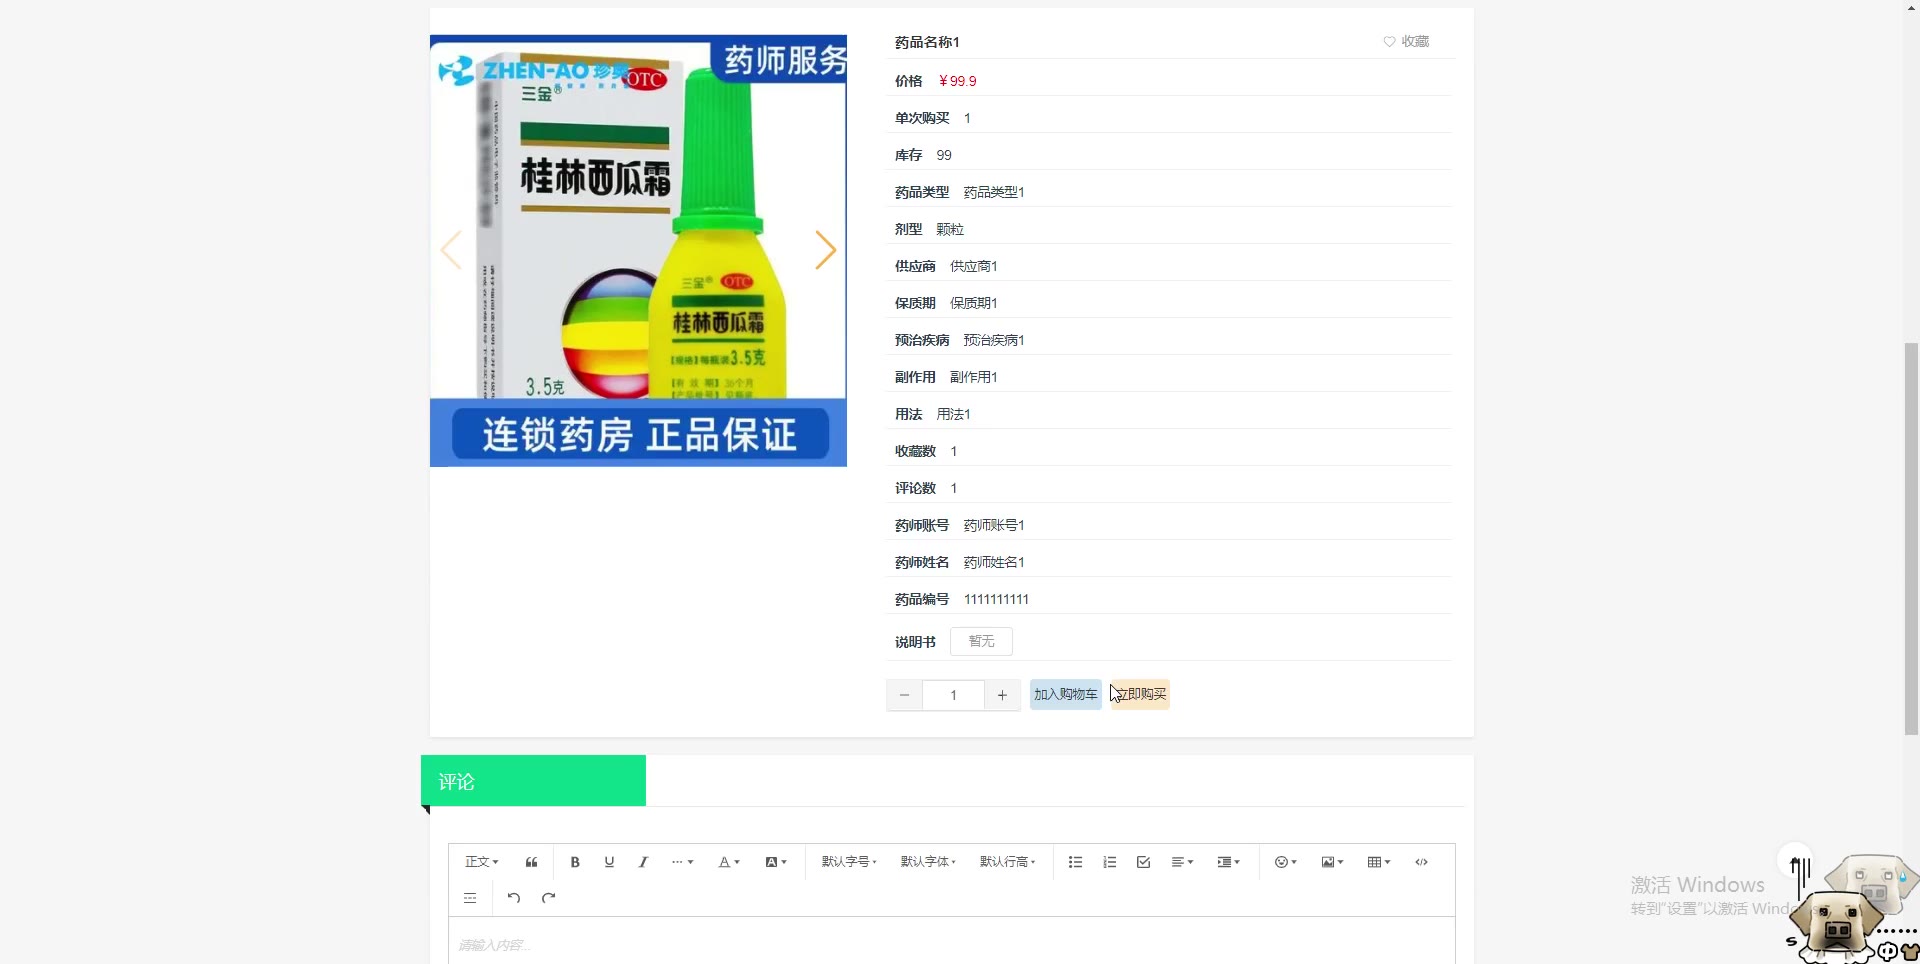
Task: Increase the purchase quantity
Action: click(1002, 695)
